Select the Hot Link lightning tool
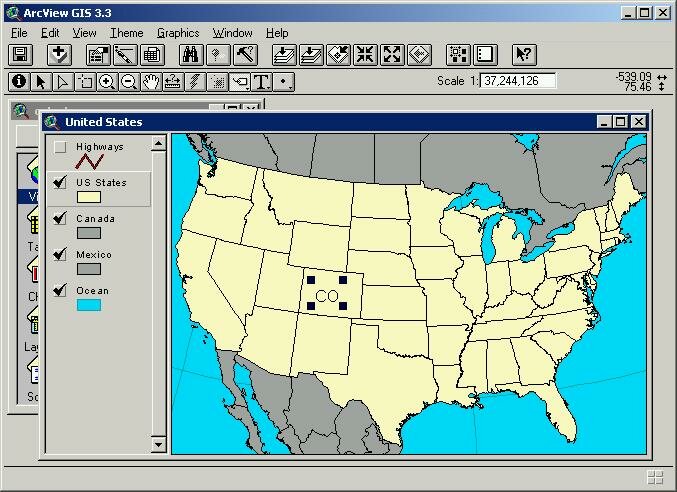Screen dimensions: 677x492 pos(195,82)
